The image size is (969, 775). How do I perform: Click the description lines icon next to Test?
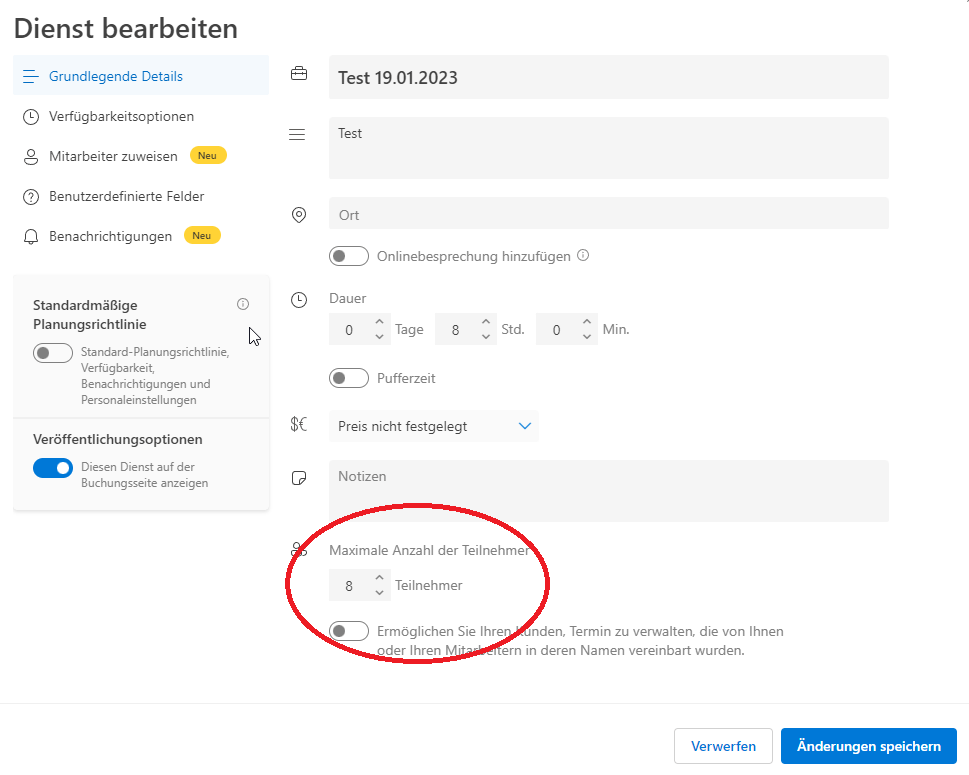pyautogui.click(x=297, y=134)
